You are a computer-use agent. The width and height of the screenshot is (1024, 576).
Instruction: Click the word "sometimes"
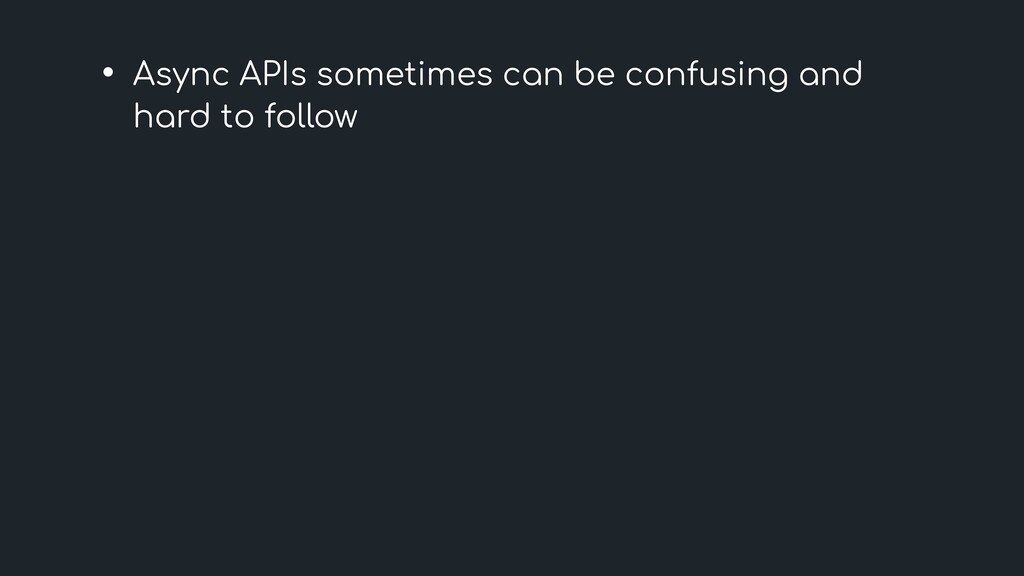tap(404, 74)
